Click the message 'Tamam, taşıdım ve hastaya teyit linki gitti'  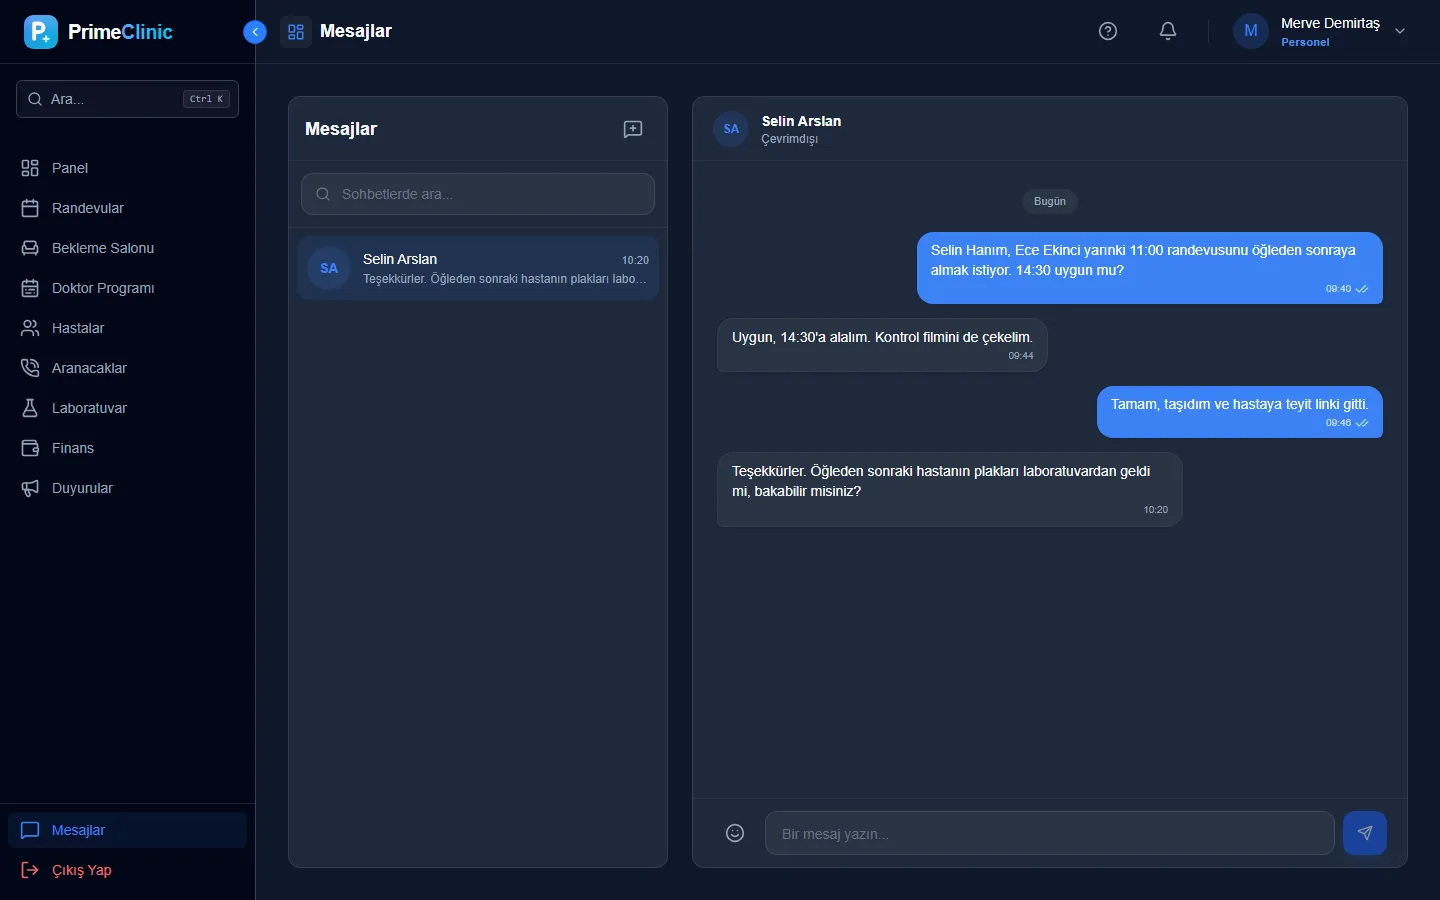(x=1240, y=412)
